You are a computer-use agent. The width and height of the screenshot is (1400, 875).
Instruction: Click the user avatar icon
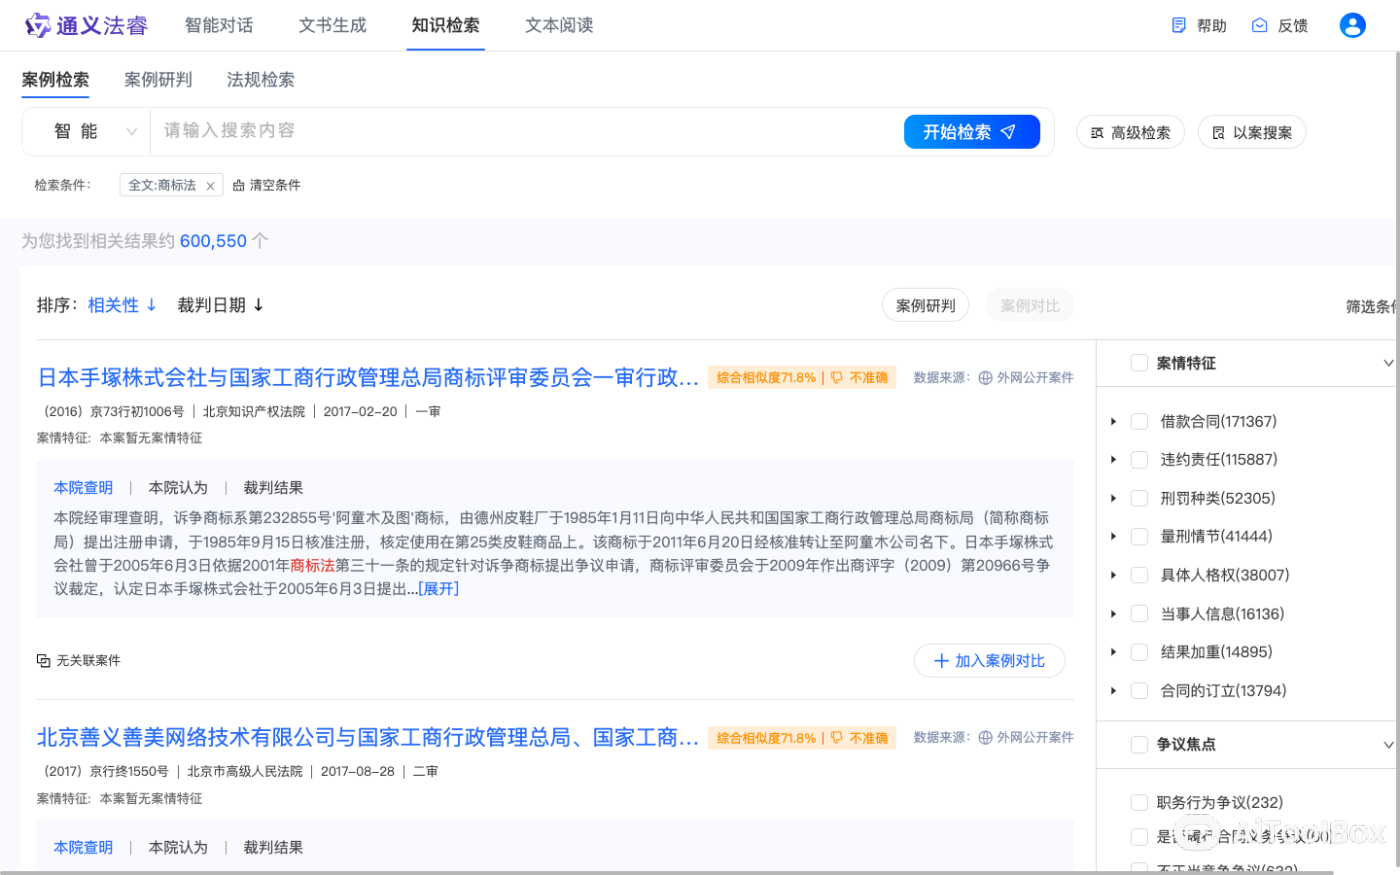click(x=1352, y=25)
